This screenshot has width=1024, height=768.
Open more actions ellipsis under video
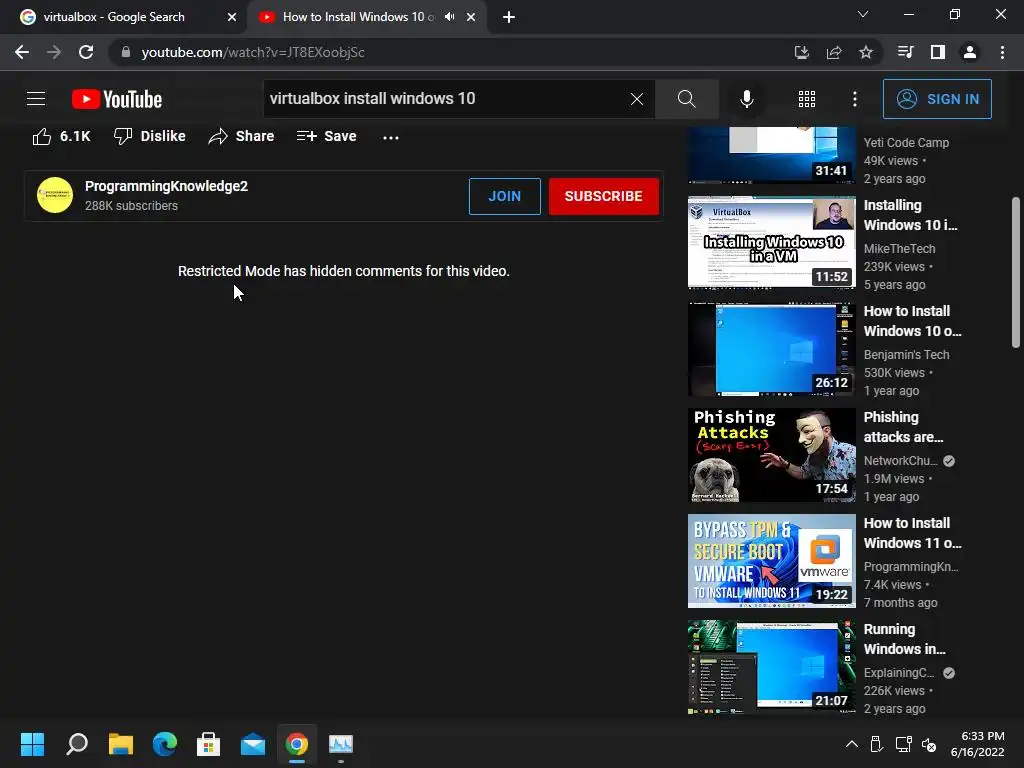click(391, 137)
